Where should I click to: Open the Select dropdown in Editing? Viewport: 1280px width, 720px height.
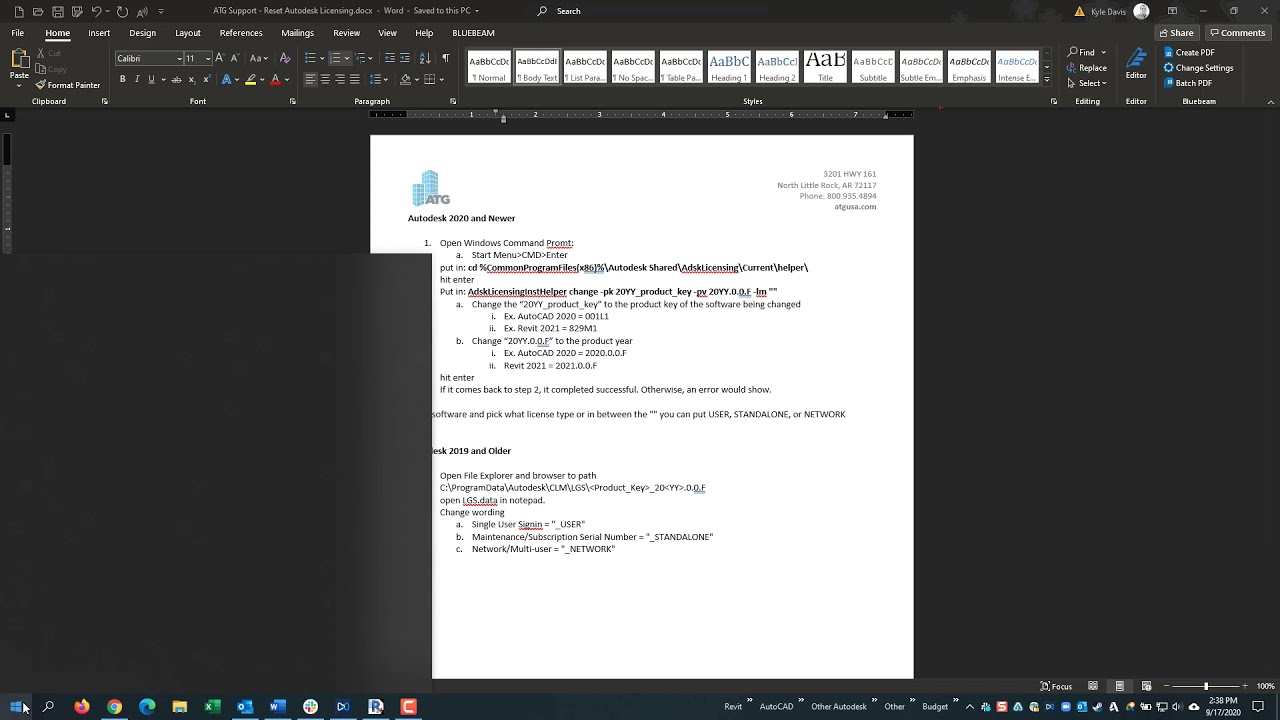1086,83
